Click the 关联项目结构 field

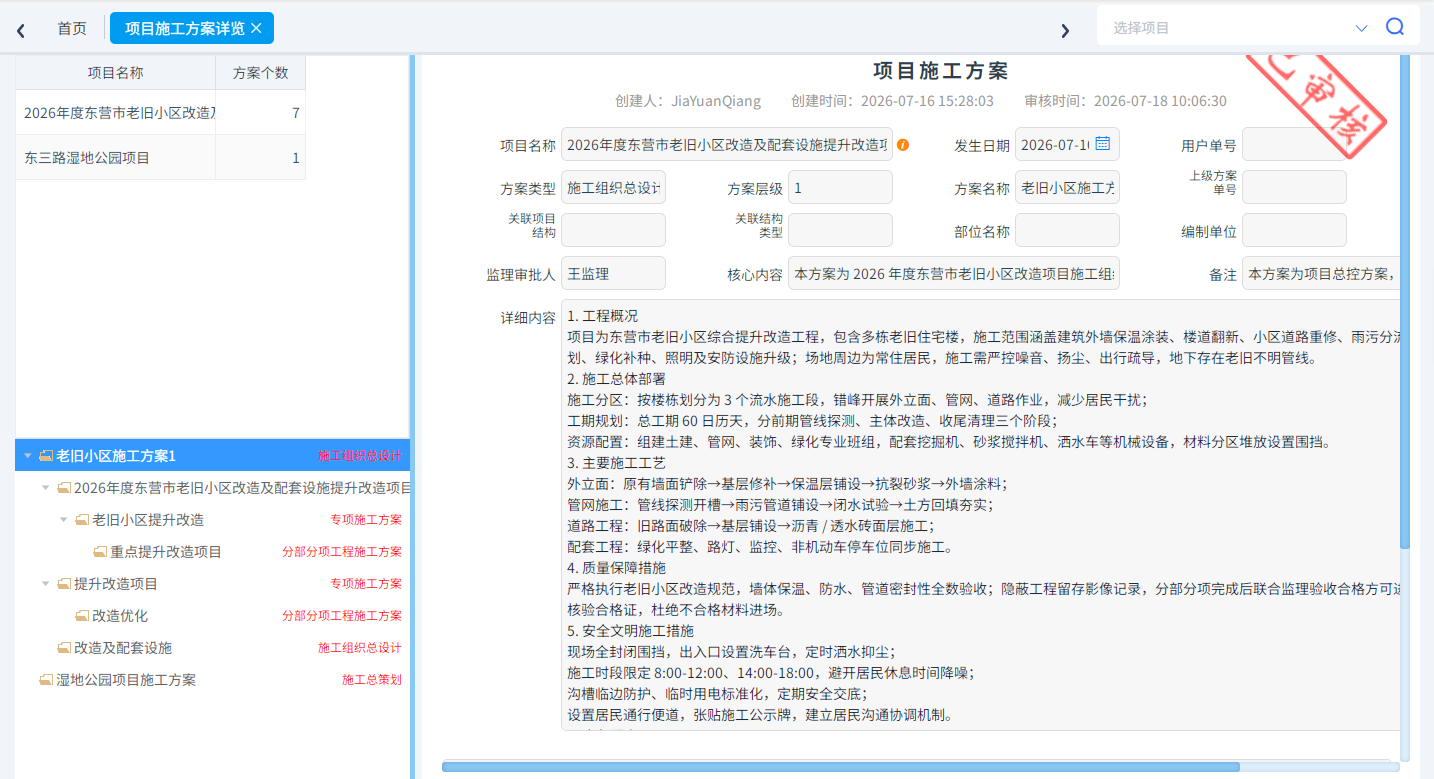613,230
